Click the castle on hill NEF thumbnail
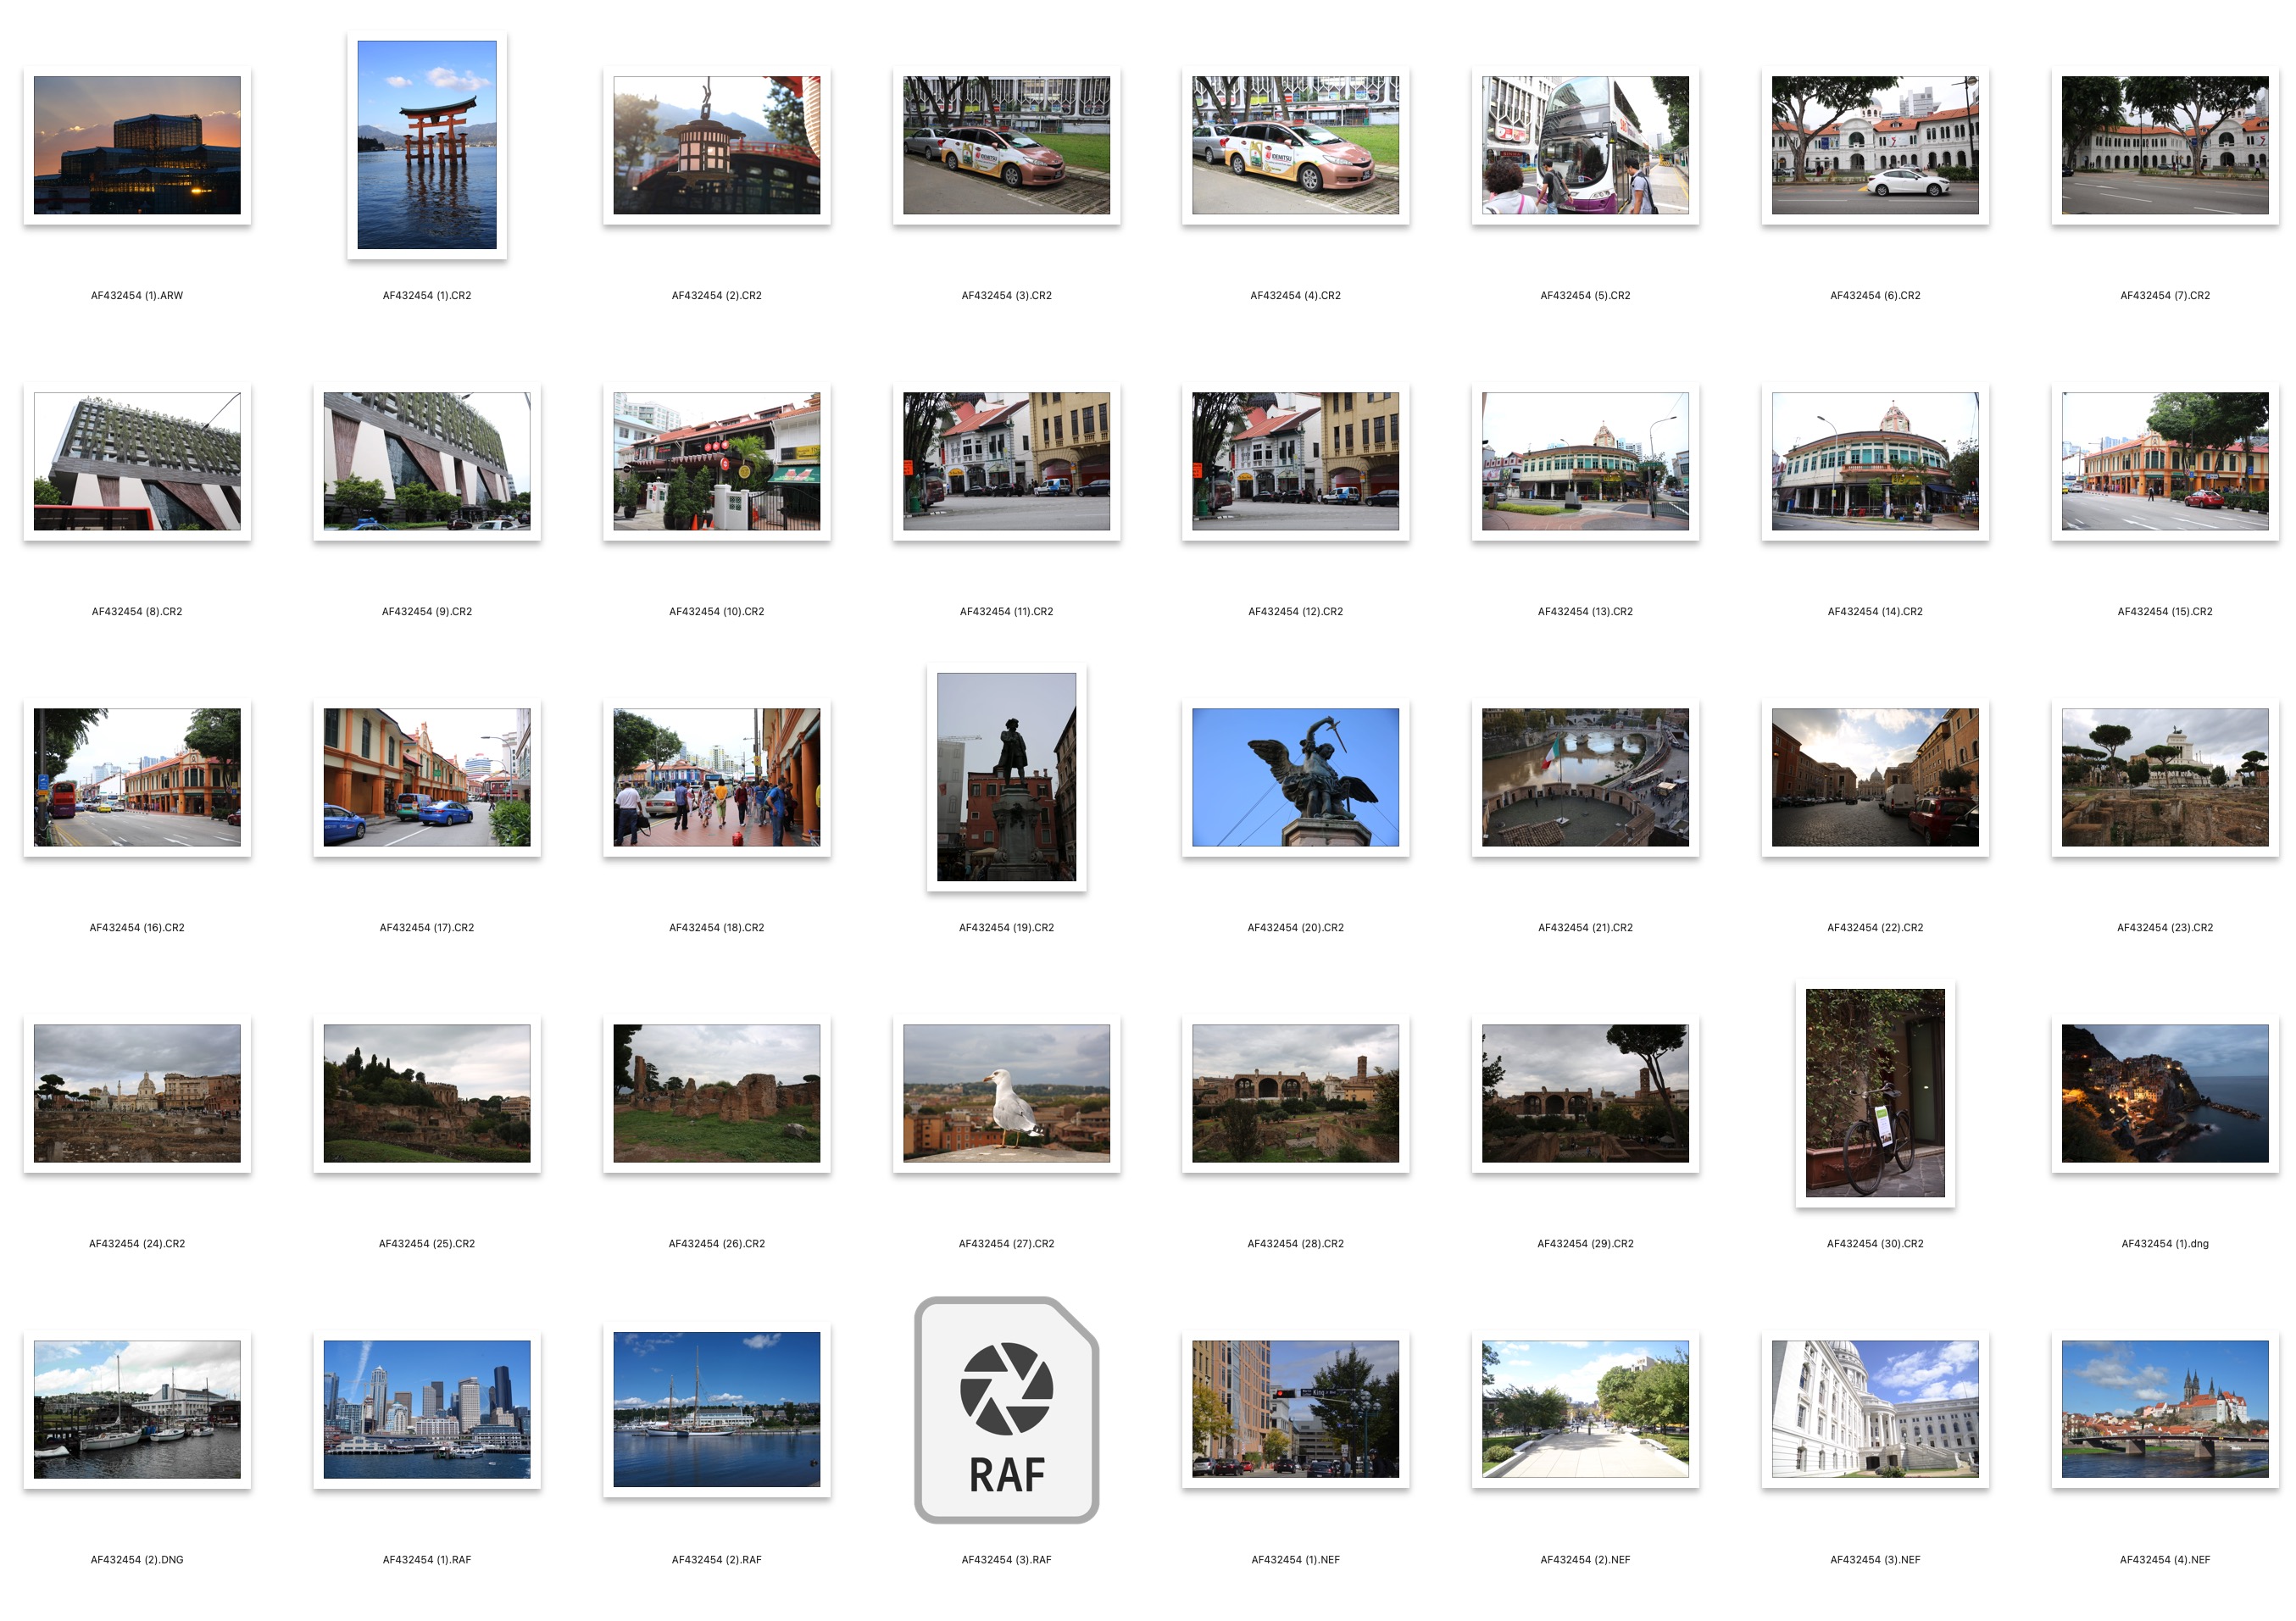Viewport: 2296px width, 1621px height. [x=2164, y=1409]
